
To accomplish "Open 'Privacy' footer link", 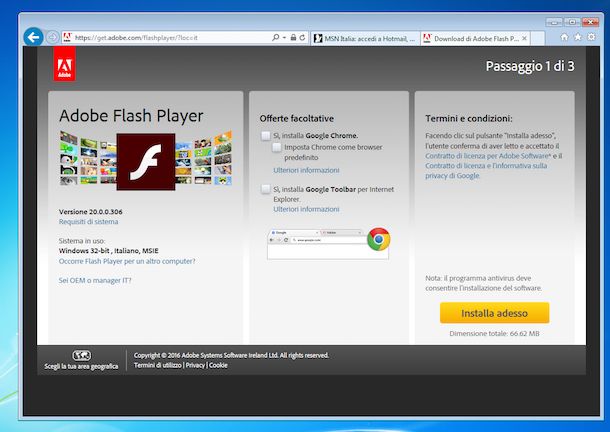I will 195,365.
